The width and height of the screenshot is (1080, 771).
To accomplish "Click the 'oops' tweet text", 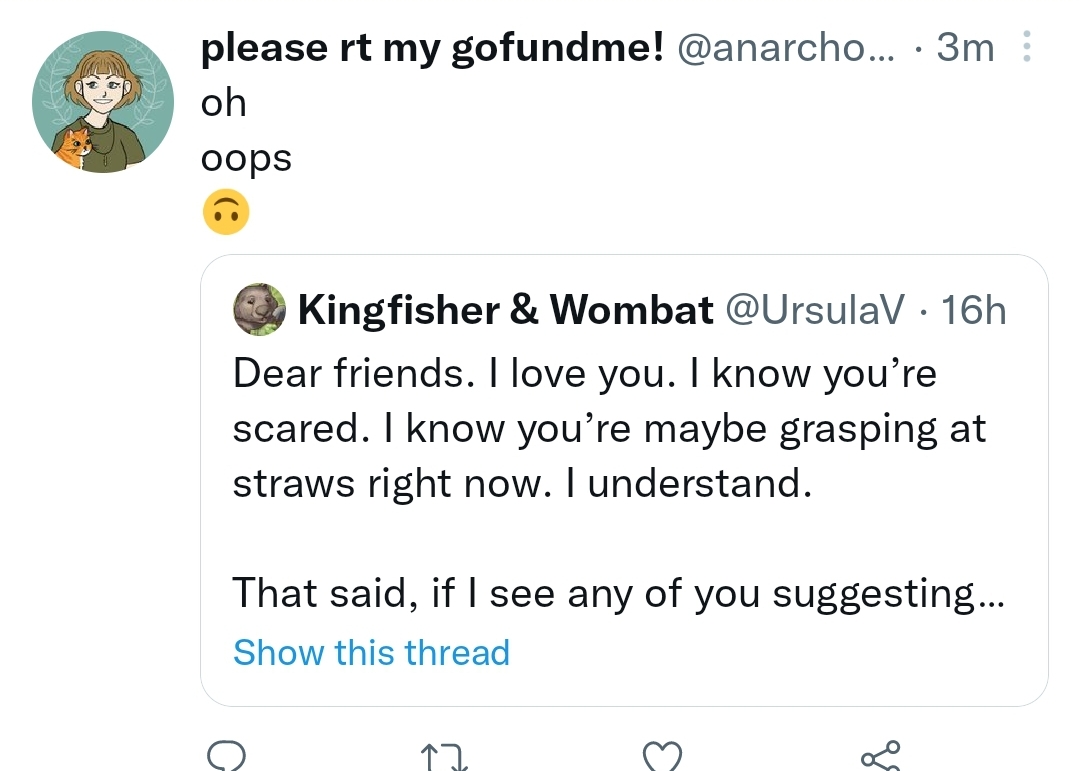I will pos(246,158).
